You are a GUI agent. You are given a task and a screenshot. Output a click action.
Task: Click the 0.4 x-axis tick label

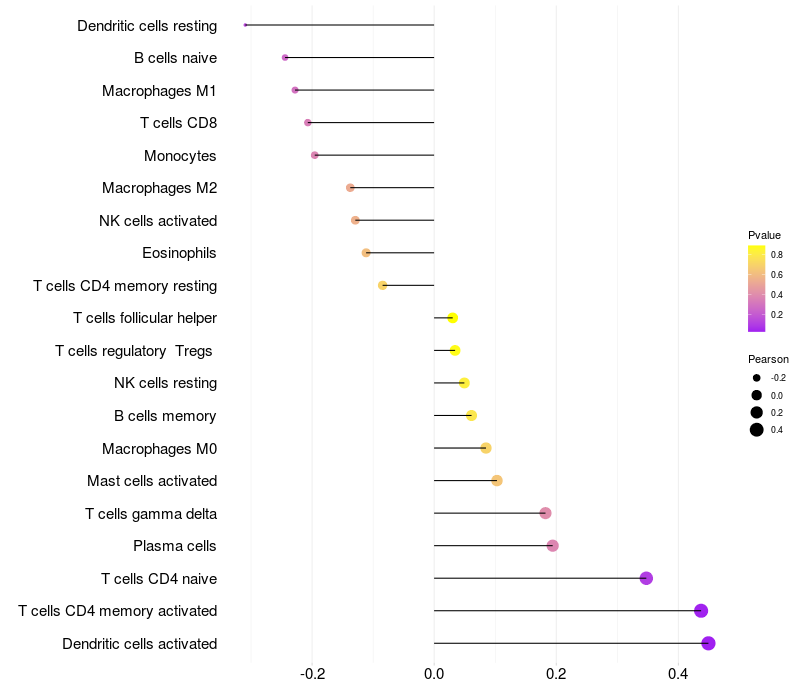[x=678, y=674]
